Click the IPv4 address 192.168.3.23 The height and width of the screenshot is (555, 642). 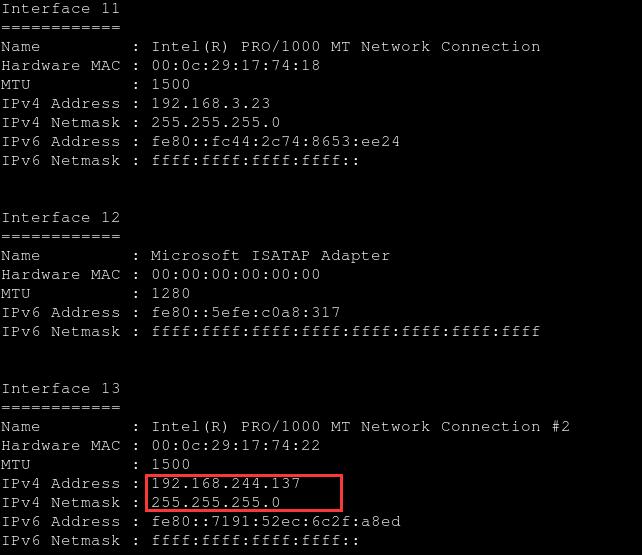pos(211,103)
